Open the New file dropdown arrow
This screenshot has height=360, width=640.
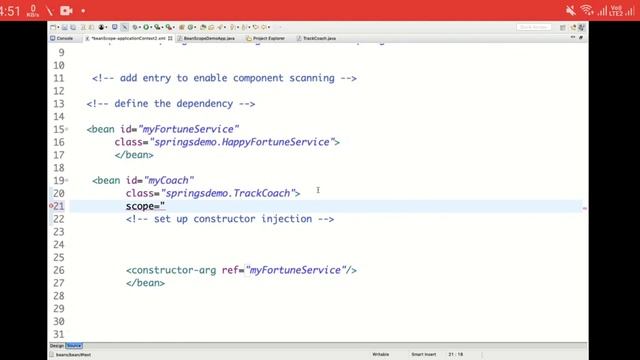(x=58, y=27)
